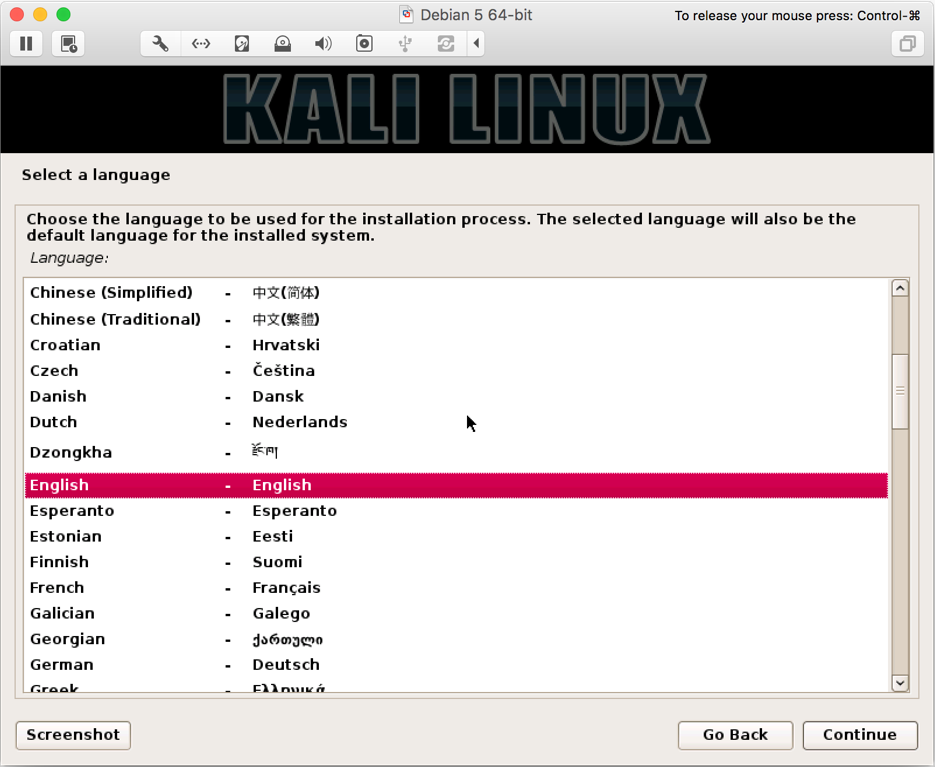The image size is (935, 767).
Task: Select Chinese (Traditional) language
Action: click(456, 320)
